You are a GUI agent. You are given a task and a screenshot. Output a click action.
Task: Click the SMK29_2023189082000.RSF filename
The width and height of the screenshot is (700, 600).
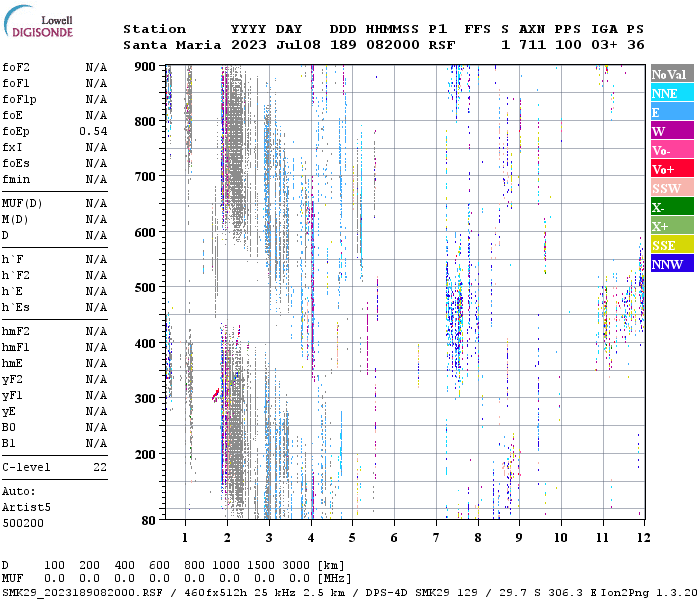coord(82,593)
